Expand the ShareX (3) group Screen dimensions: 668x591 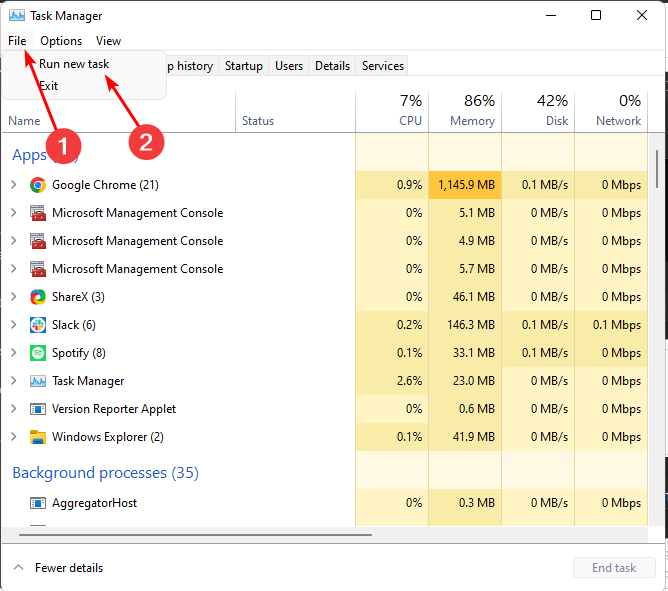[x=14, y=297]
